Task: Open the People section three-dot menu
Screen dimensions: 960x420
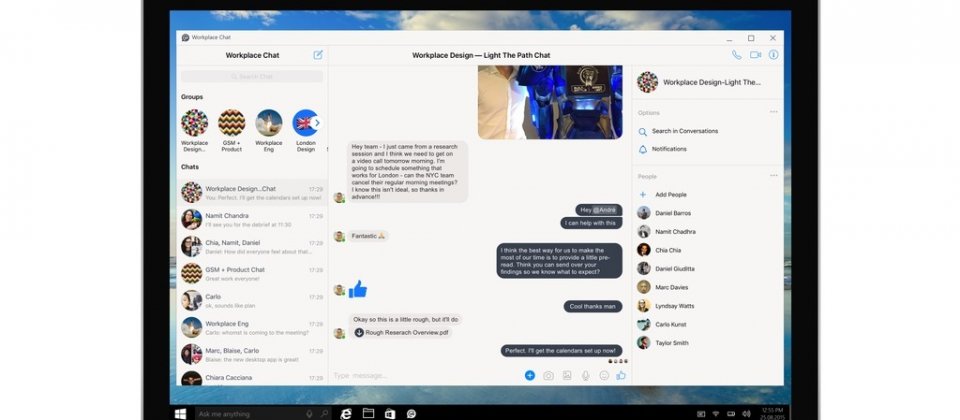Action: 773,176
